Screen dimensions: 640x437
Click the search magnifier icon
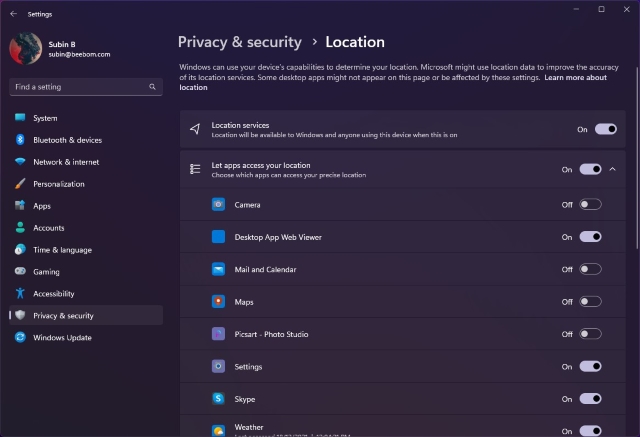[153, 88]
